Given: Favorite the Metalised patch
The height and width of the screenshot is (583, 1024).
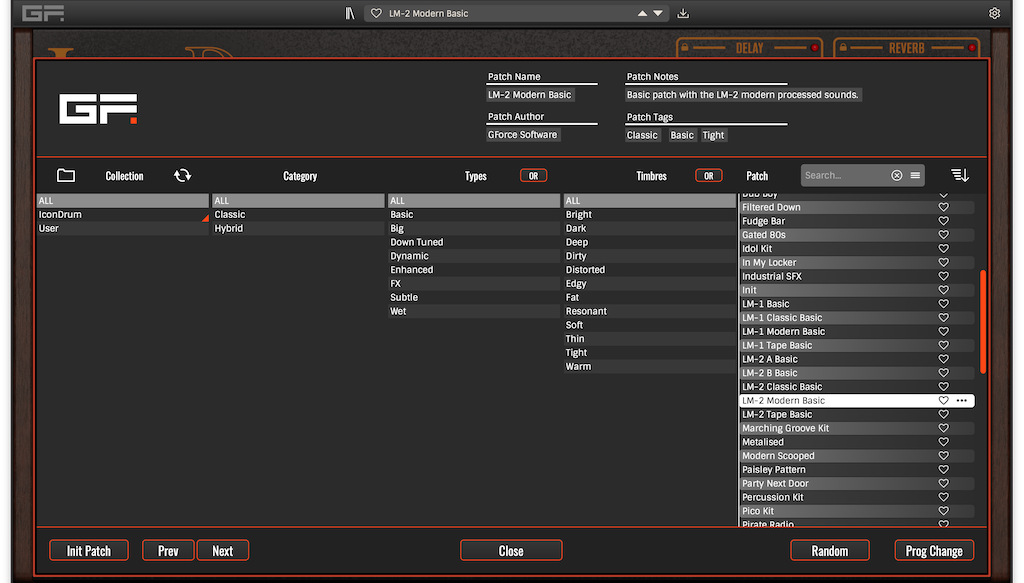Looking at the screenshot, I should 944,442.
